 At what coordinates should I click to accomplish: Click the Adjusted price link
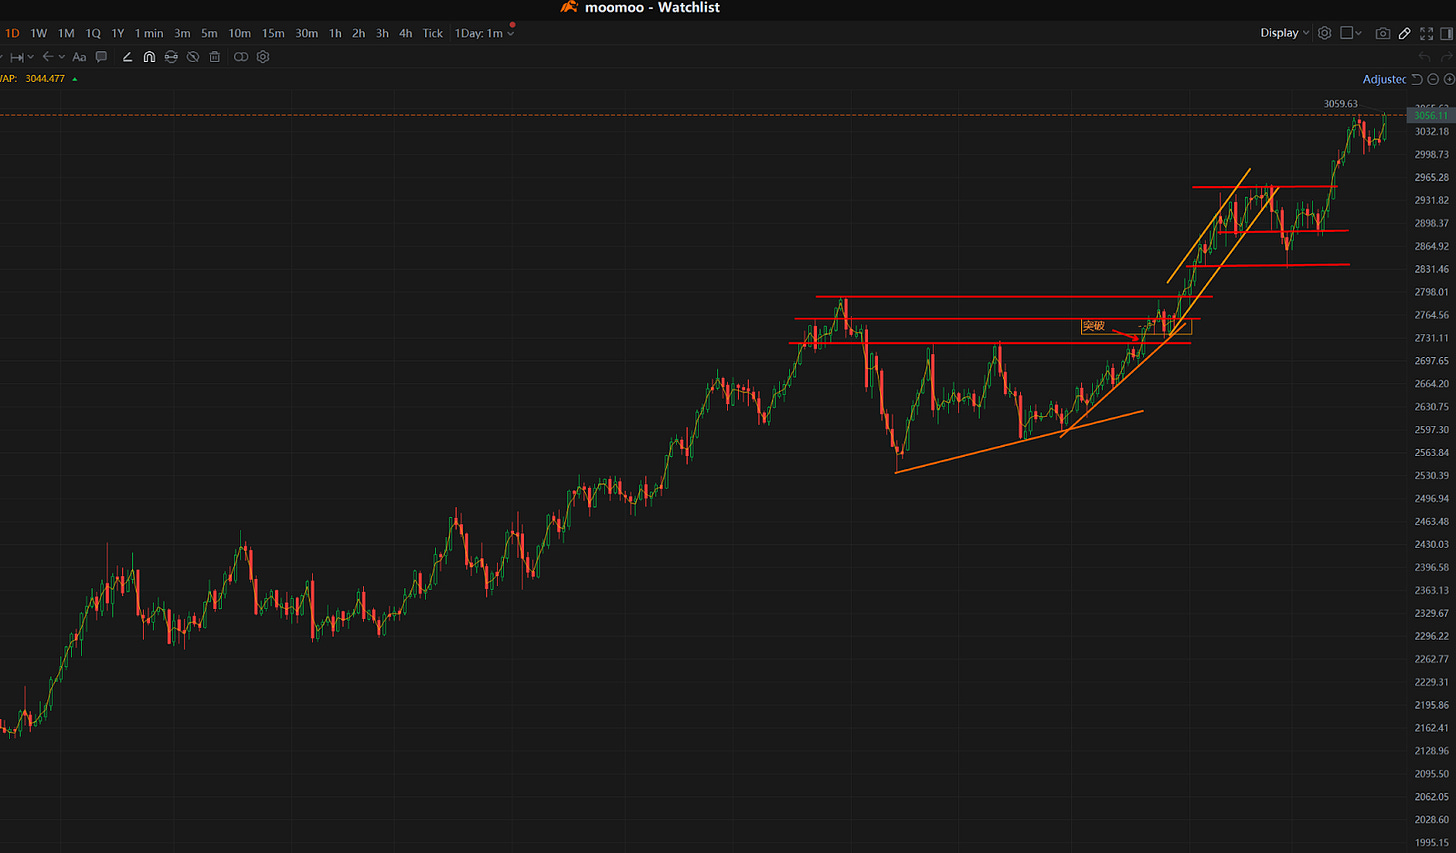pos(1384,79)
